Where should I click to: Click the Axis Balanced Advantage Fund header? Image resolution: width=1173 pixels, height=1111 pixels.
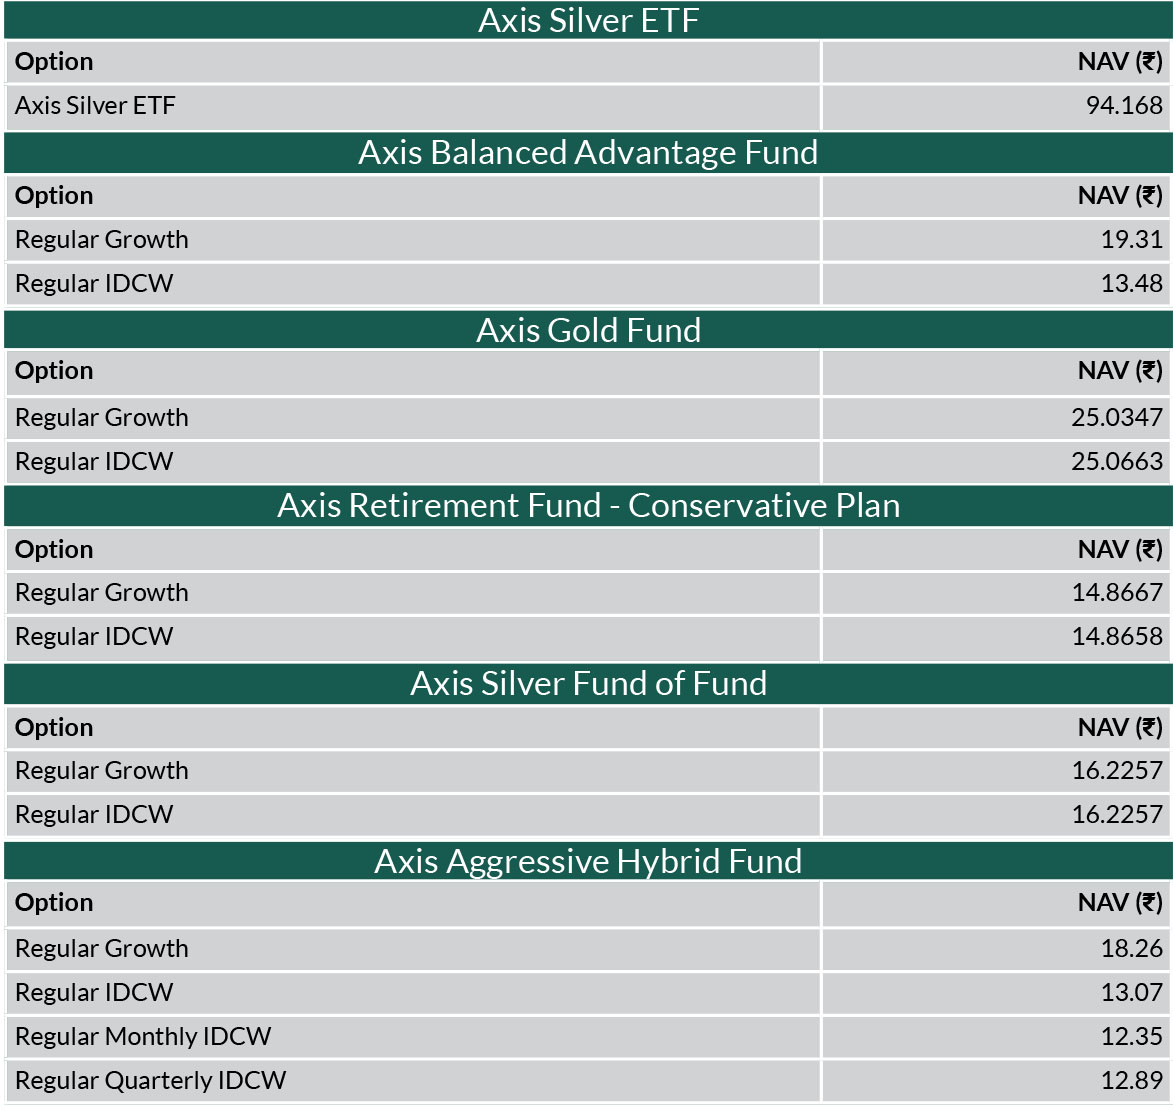588,153
